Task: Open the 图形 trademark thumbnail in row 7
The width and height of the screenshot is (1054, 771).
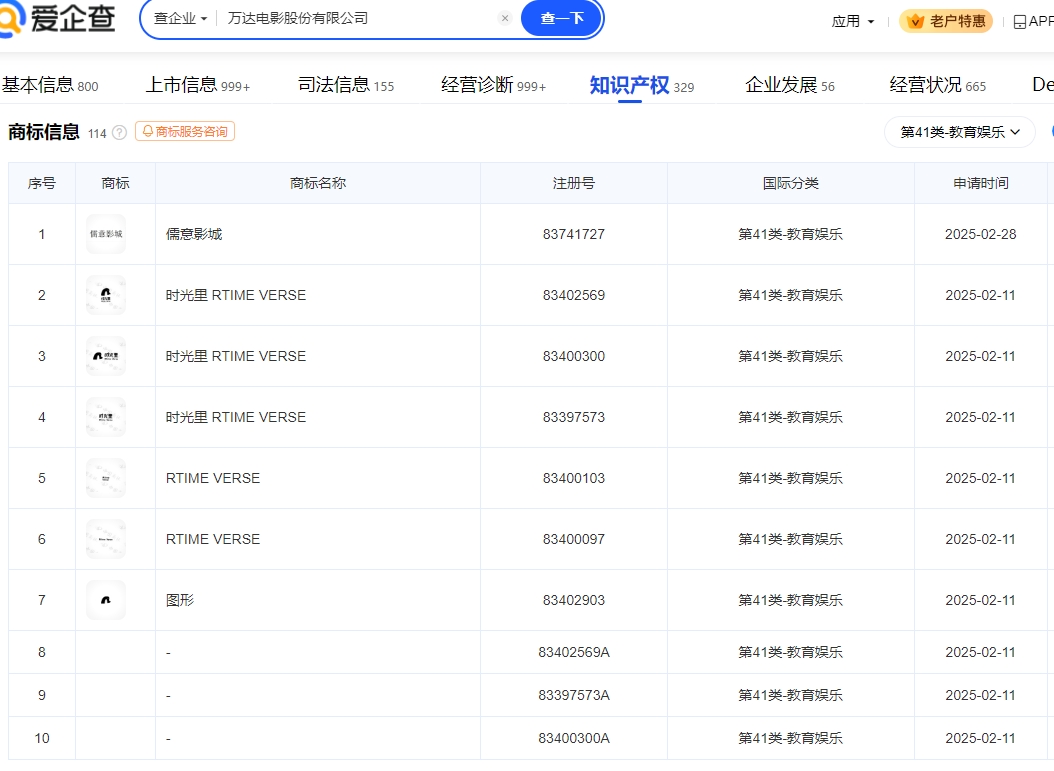Action: point(106,600)
